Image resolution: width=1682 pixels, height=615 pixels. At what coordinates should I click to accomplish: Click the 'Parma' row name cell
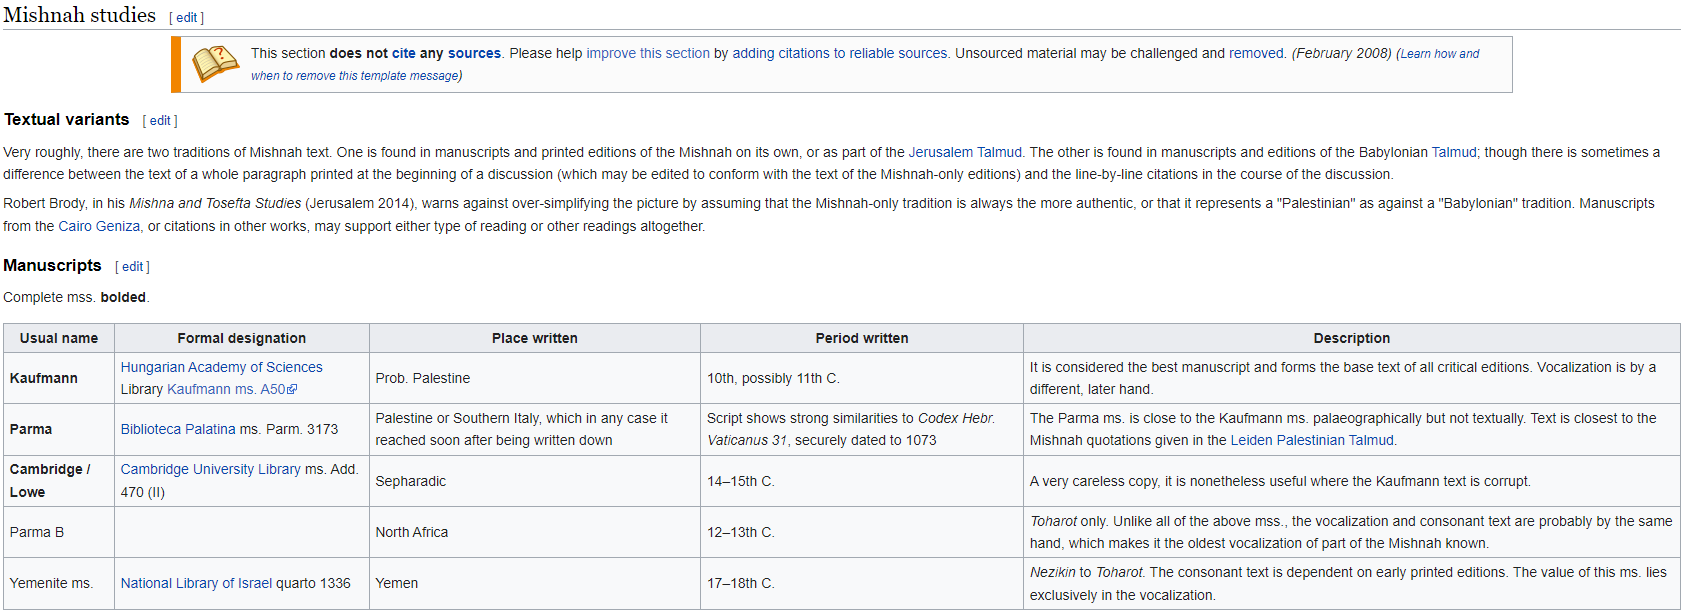59,430
